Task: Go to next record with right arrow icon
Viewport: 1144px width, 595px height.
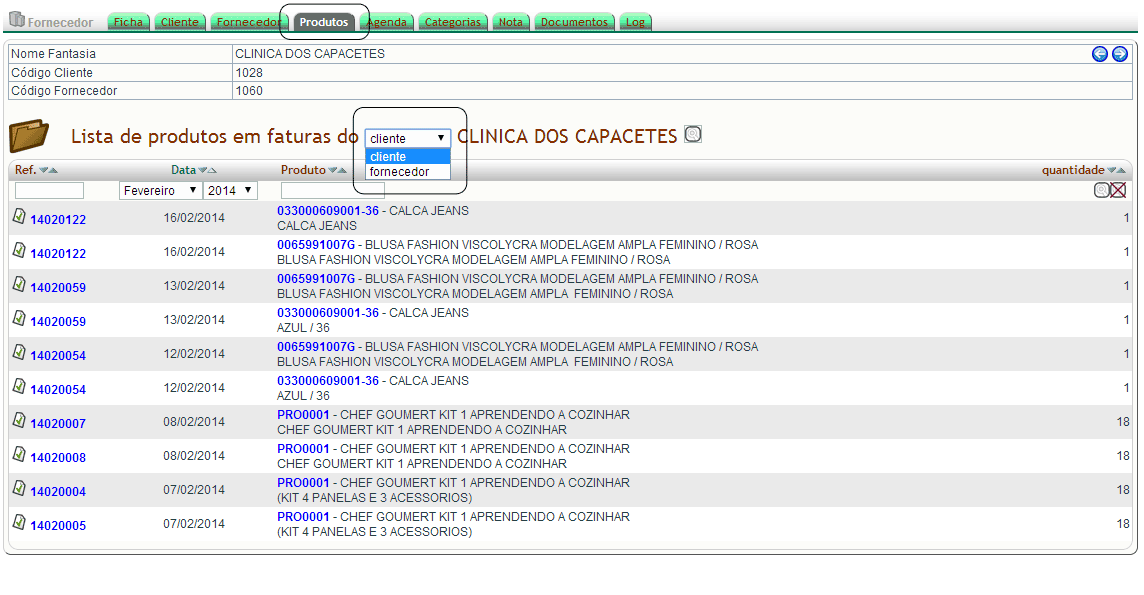Action: pyautogui.click(x=1119, y=54)
